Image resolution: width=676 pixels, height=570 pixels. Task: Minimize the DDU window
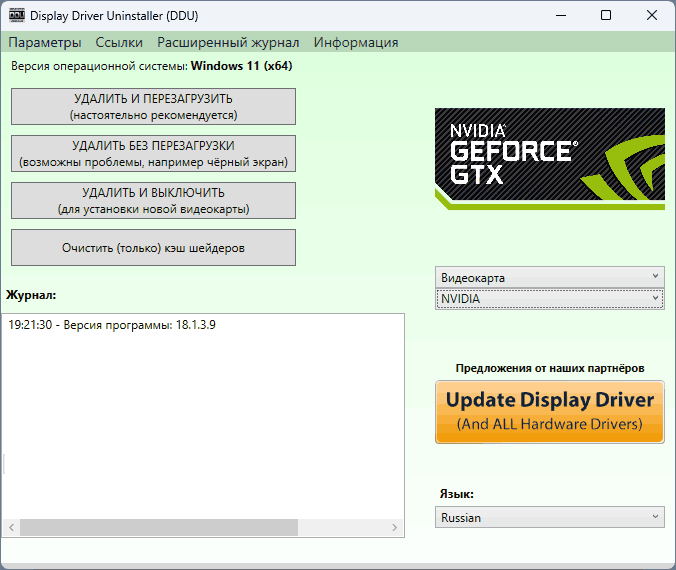561,16
